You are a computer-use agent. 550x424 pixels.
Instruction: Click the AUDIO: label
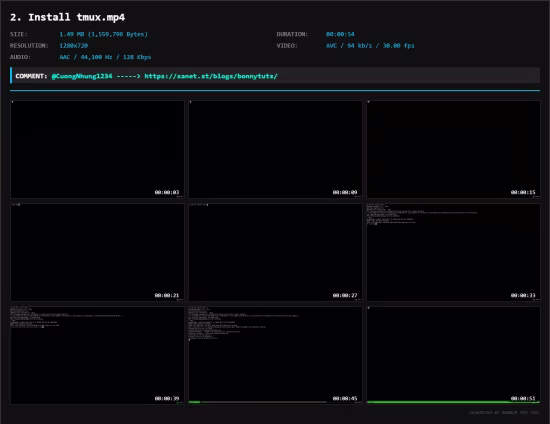pyautogui.click(x=20, y=57)
